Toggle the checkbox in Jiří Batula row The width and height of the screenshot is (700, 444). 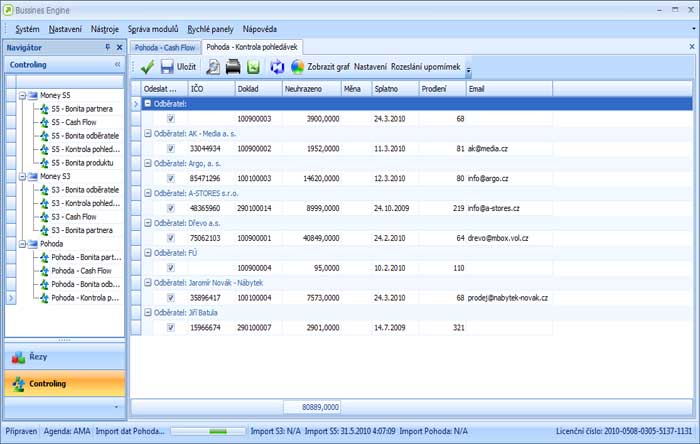[170, 327]
